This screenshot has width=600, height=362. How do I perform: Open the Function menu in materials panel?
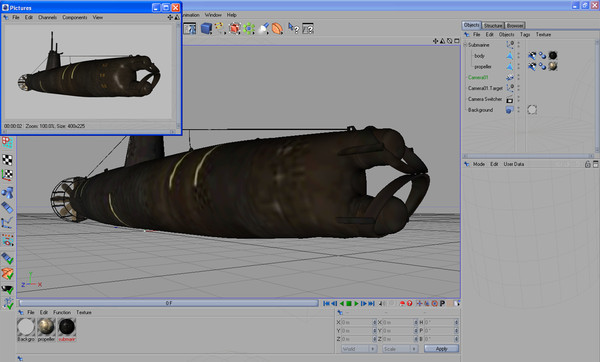click(x=62, y=312)
